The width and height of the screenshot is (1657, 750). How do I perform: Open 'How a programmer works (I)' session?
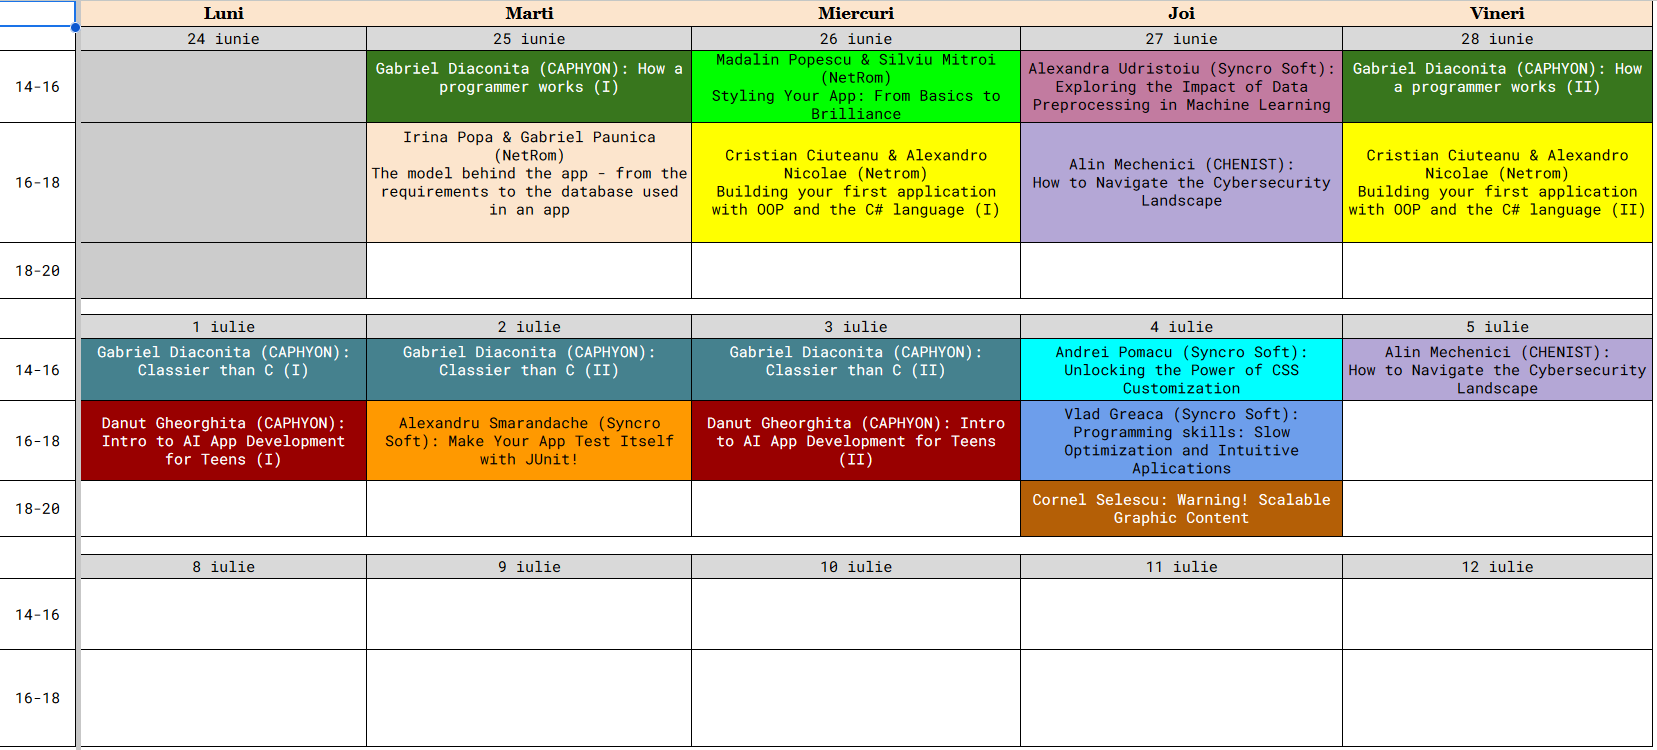tap(529, 87)
